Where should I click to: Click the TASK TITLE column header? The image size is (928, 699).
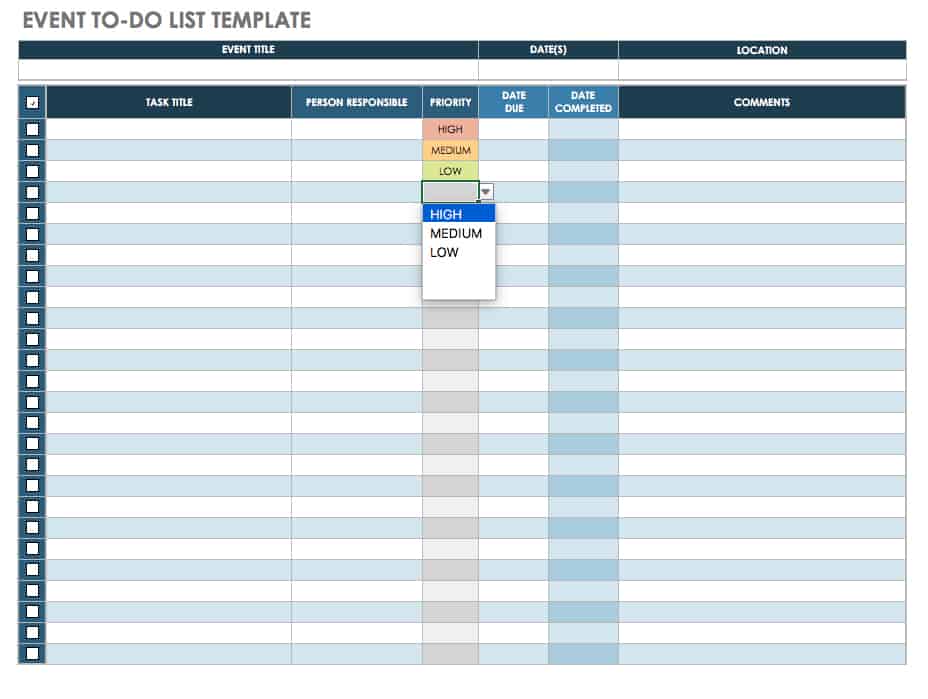tap(169, 102)
